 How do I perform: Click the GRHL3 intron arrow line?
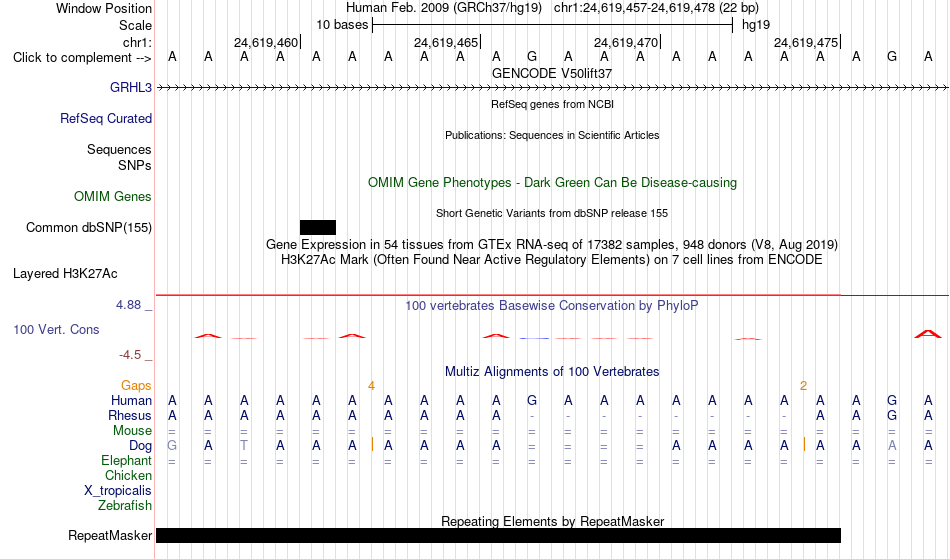click(552, 88)
